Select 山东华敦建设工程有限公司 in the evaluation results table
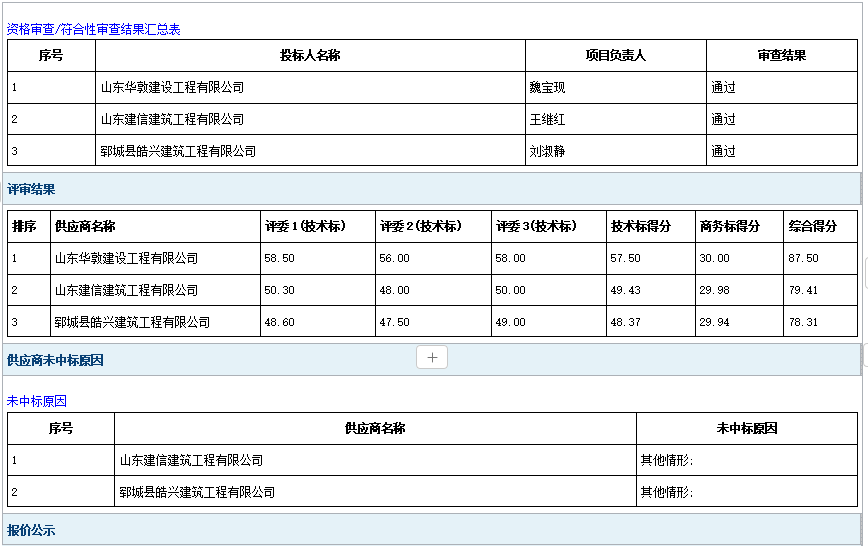The width and height of the screenshot is (868, 549). pos(126,258)
